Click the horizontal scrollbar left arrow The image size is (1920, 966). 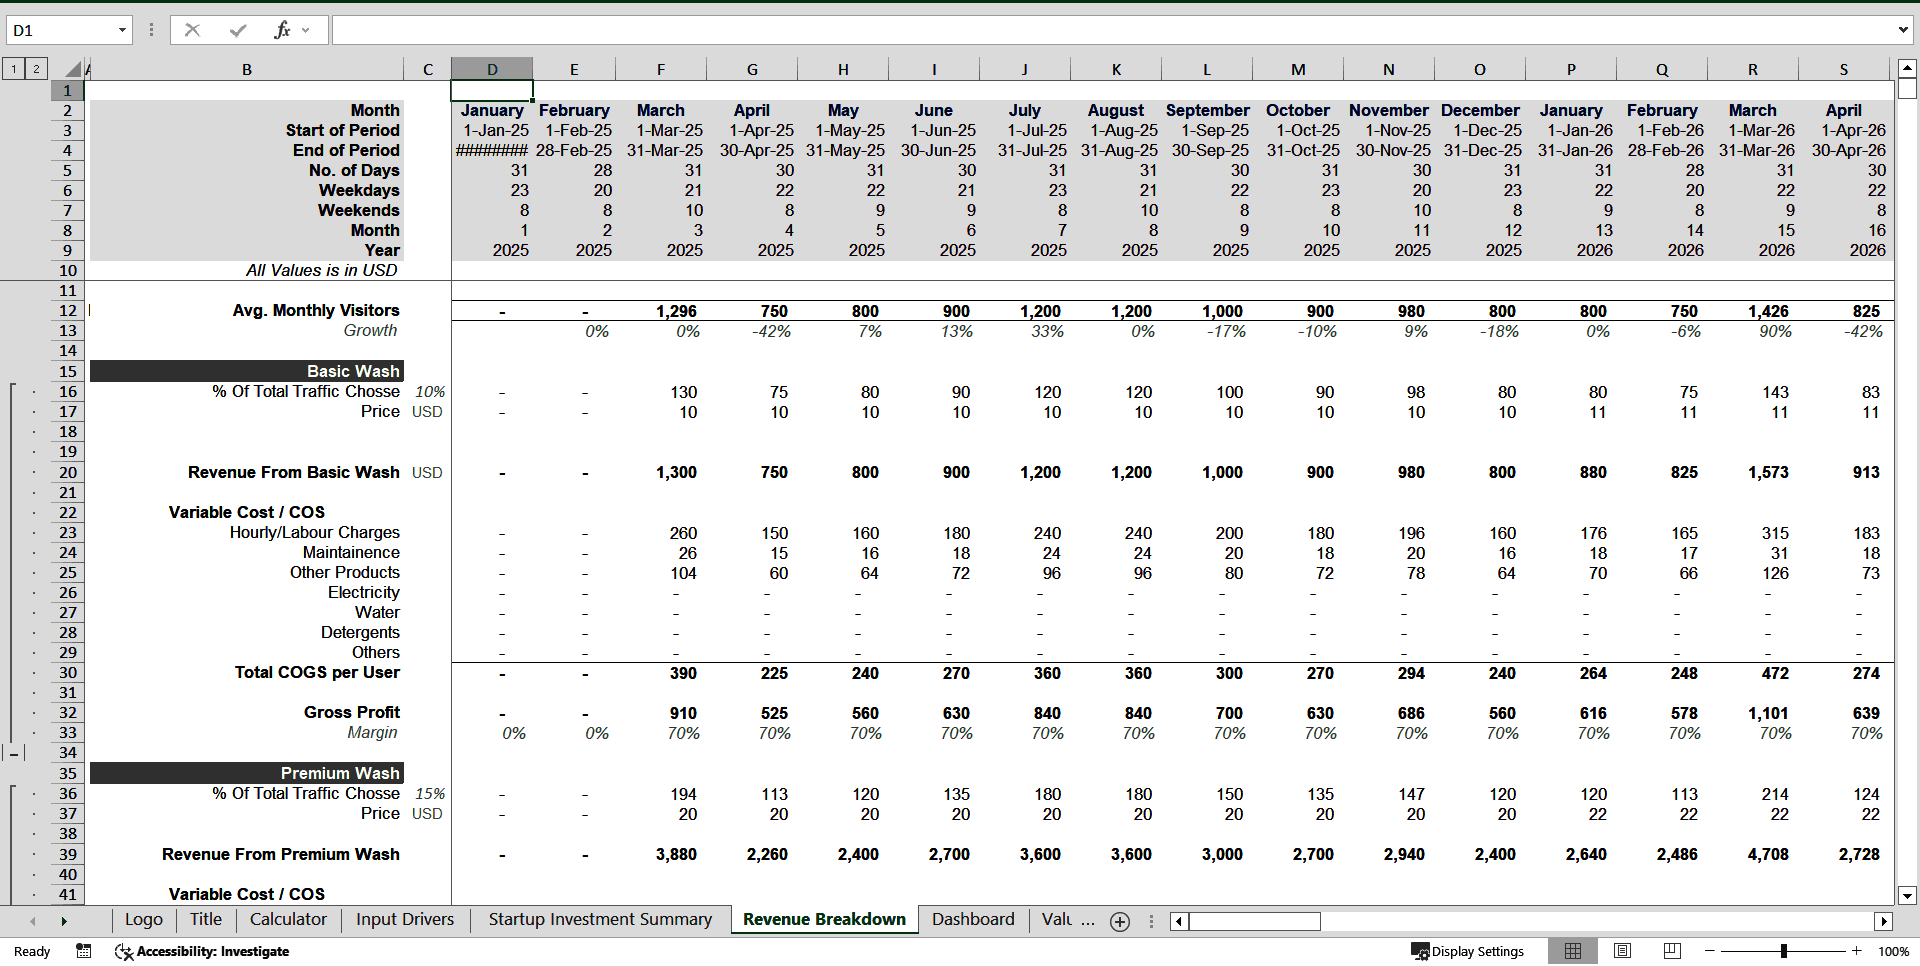(x=1180, y=921)
